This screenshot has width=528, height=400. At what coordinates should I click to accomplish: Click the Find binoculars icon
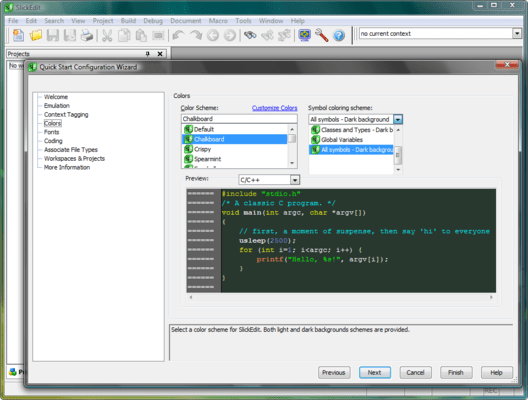point(250,35)
